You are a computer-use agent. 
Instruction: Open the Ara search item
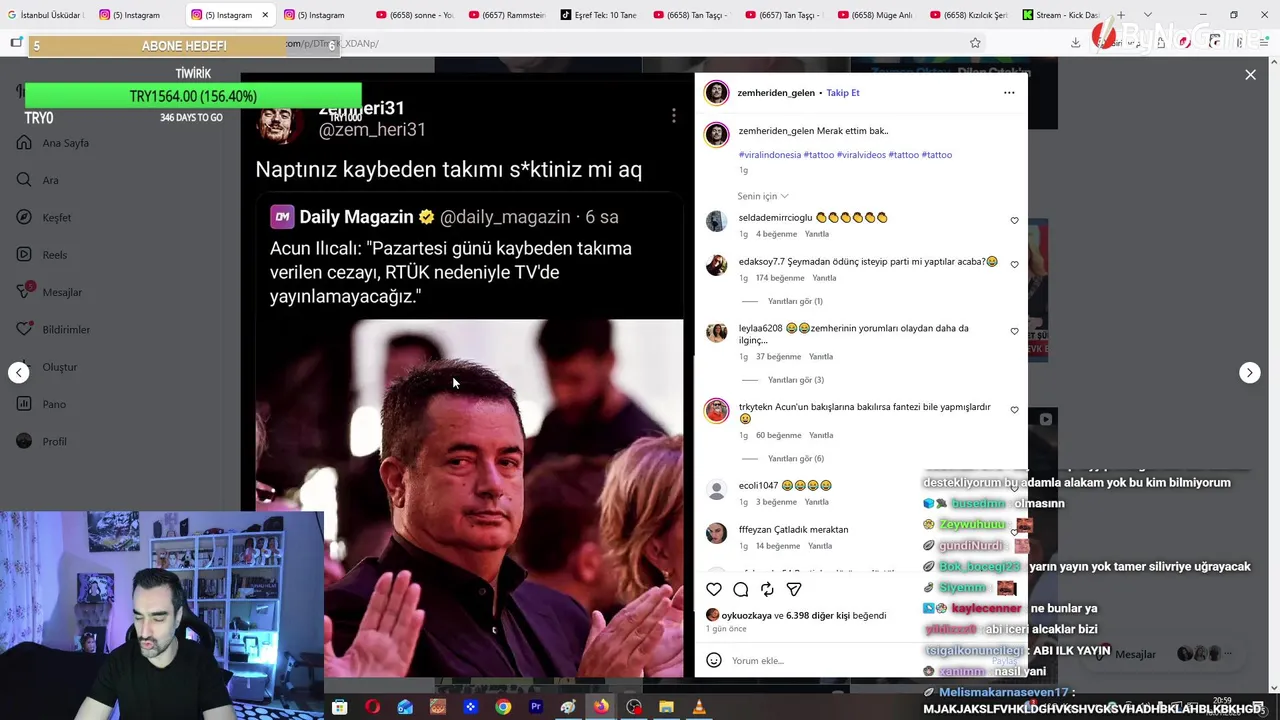tap(39, 180)
